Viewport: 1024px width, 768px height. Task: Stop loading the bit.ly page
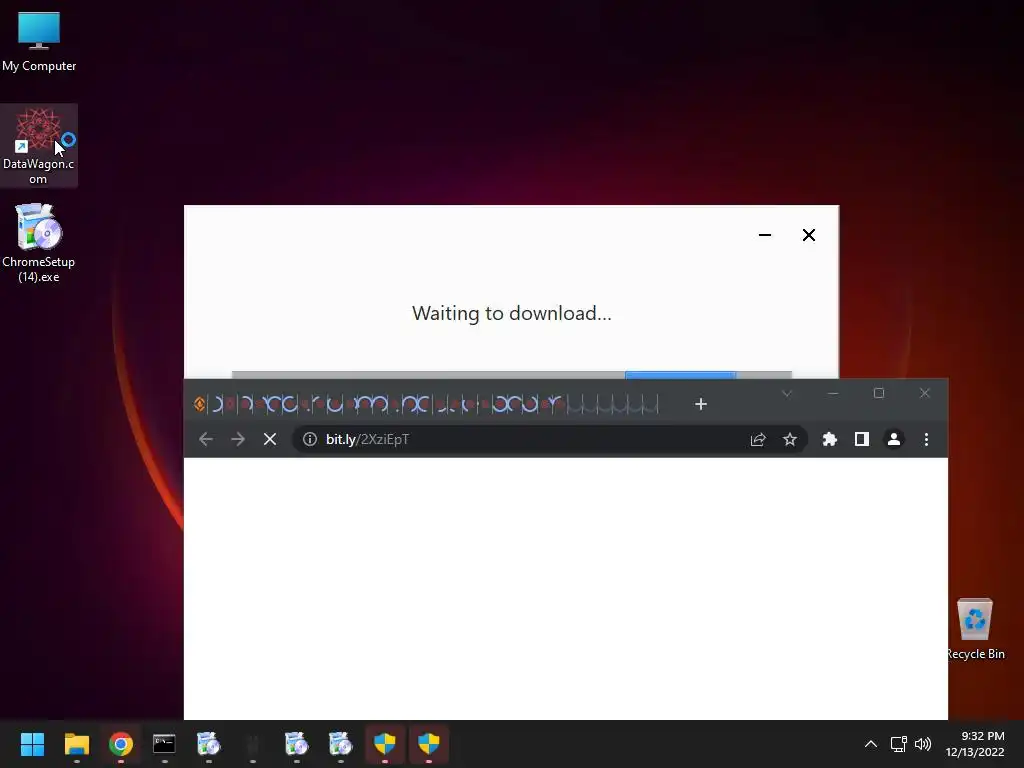[x=270, y=440]
